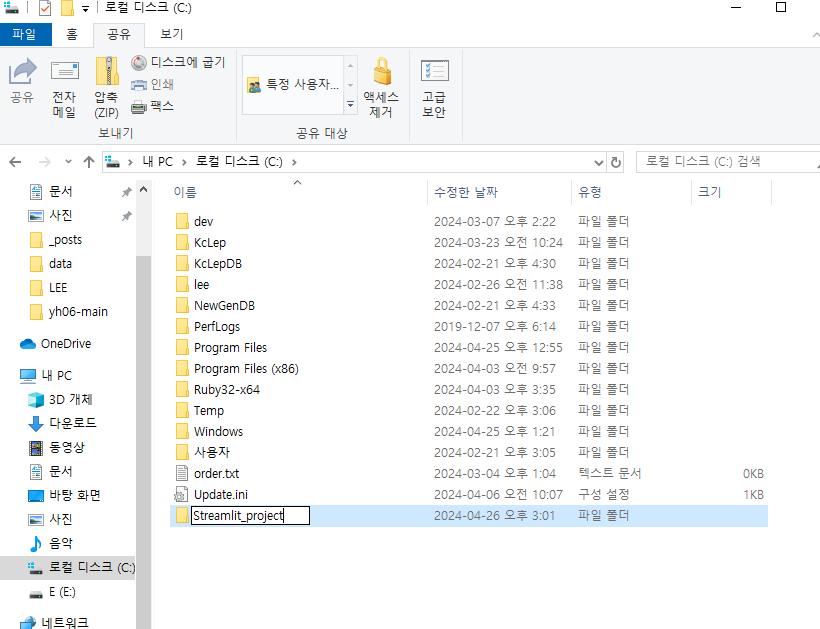Click the Email (전자 메일) icon
The height and width of the screenshot is (629, 820).
pyautogui.click(x=64, y=87)
